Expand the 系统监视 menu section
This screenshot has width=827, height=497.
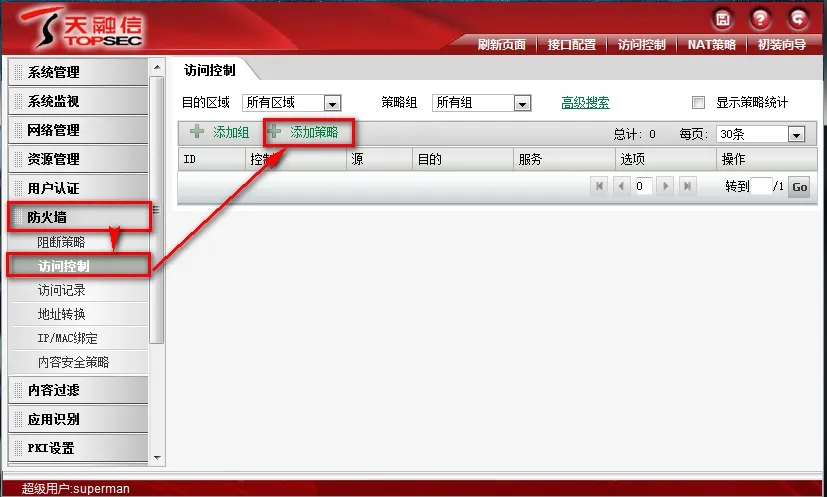(x=78, y=101)
